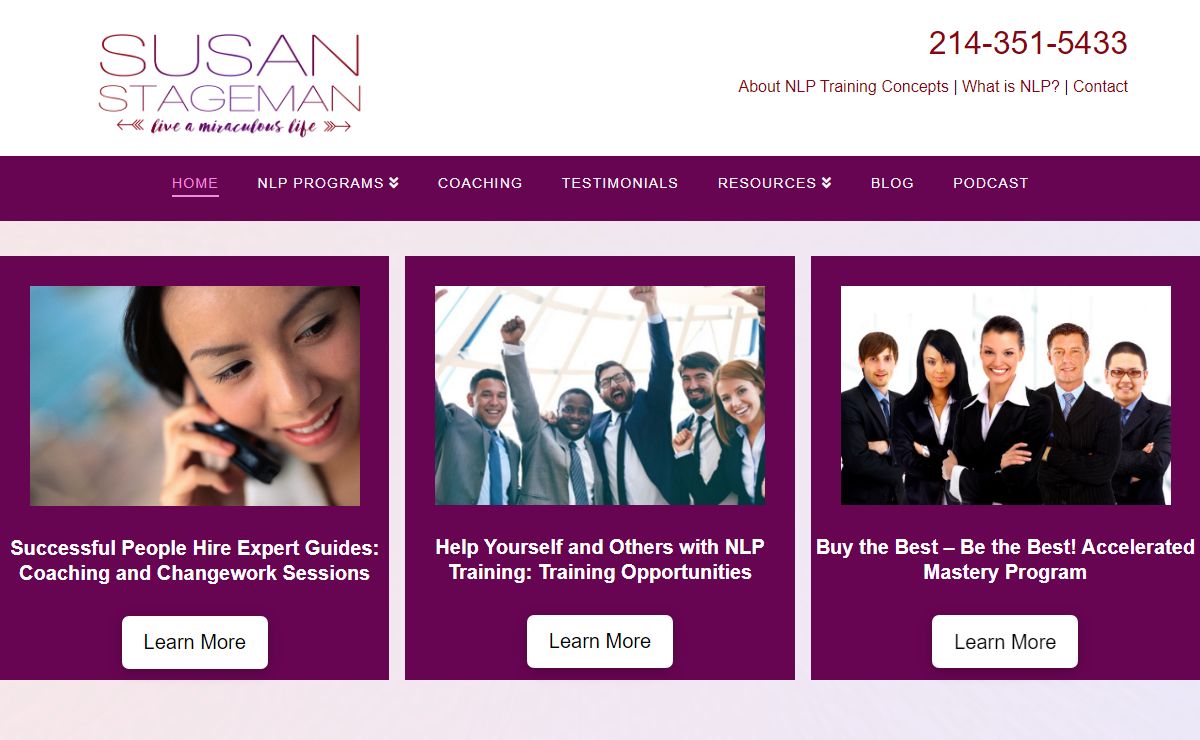The image size is (1200, 740).
Task: Click Learn More under Coaching and Changework Sessions
Action: point(195,642)
